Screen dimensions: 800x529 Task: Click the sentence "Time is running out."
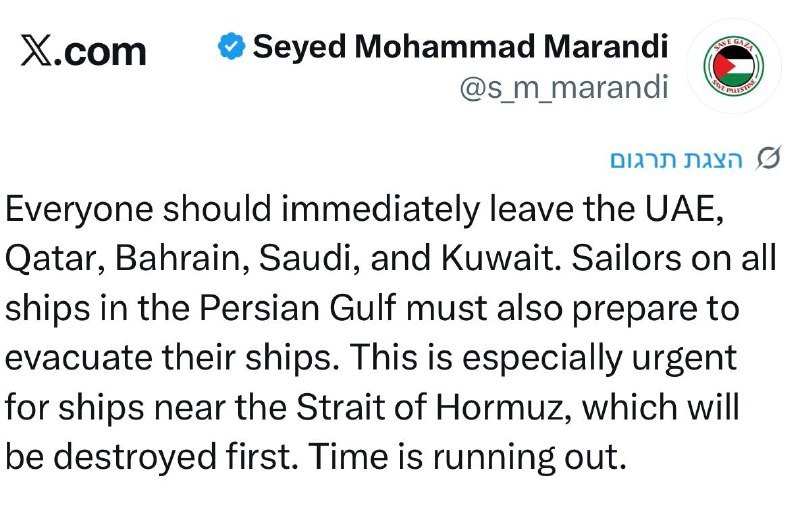click(467, 456)
